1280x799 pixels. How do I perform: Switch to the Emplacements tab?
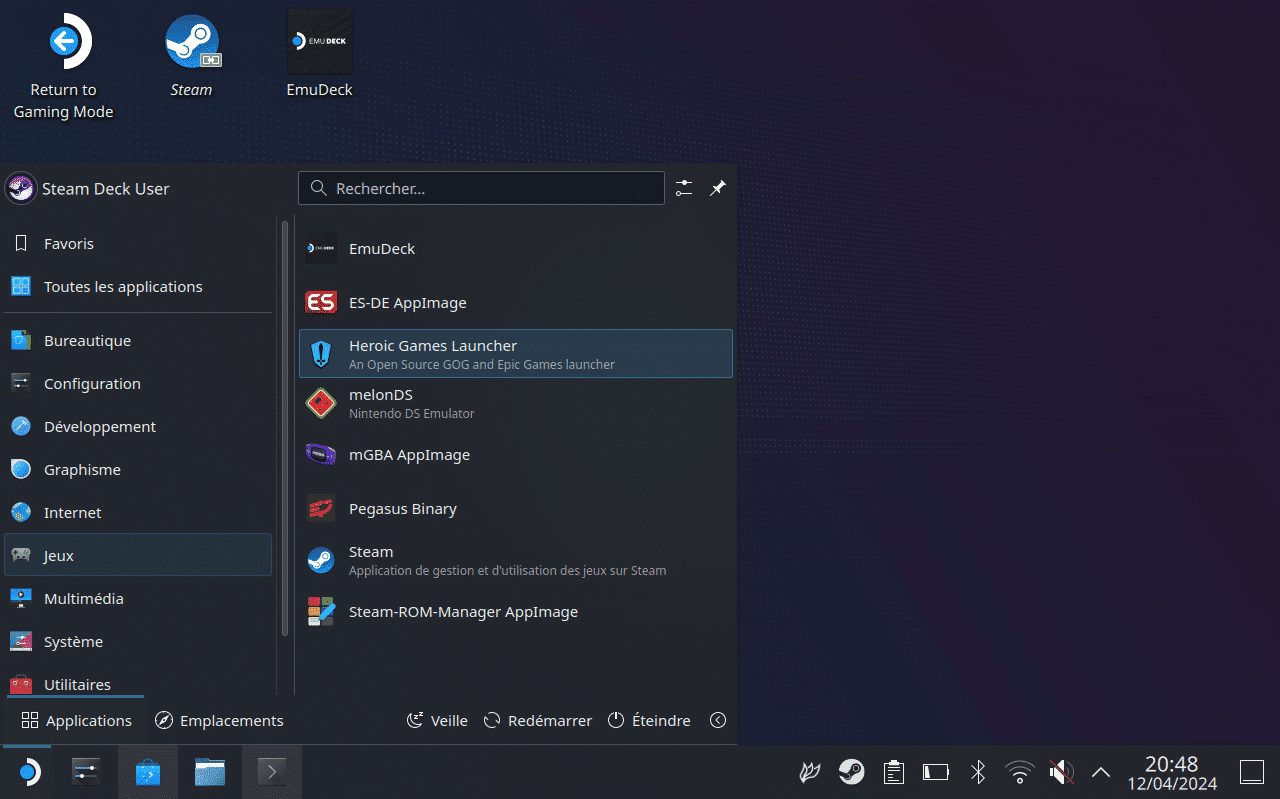[219, 720]
